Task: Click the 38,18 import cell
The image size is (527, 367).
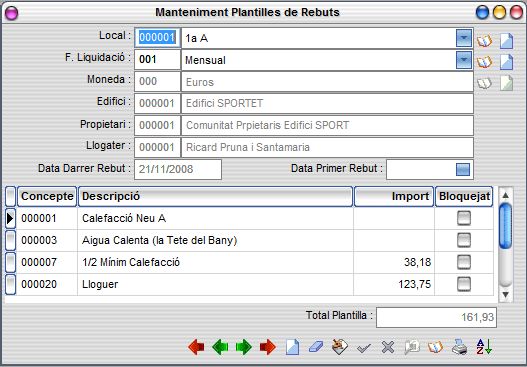Action: click(394, 262)
